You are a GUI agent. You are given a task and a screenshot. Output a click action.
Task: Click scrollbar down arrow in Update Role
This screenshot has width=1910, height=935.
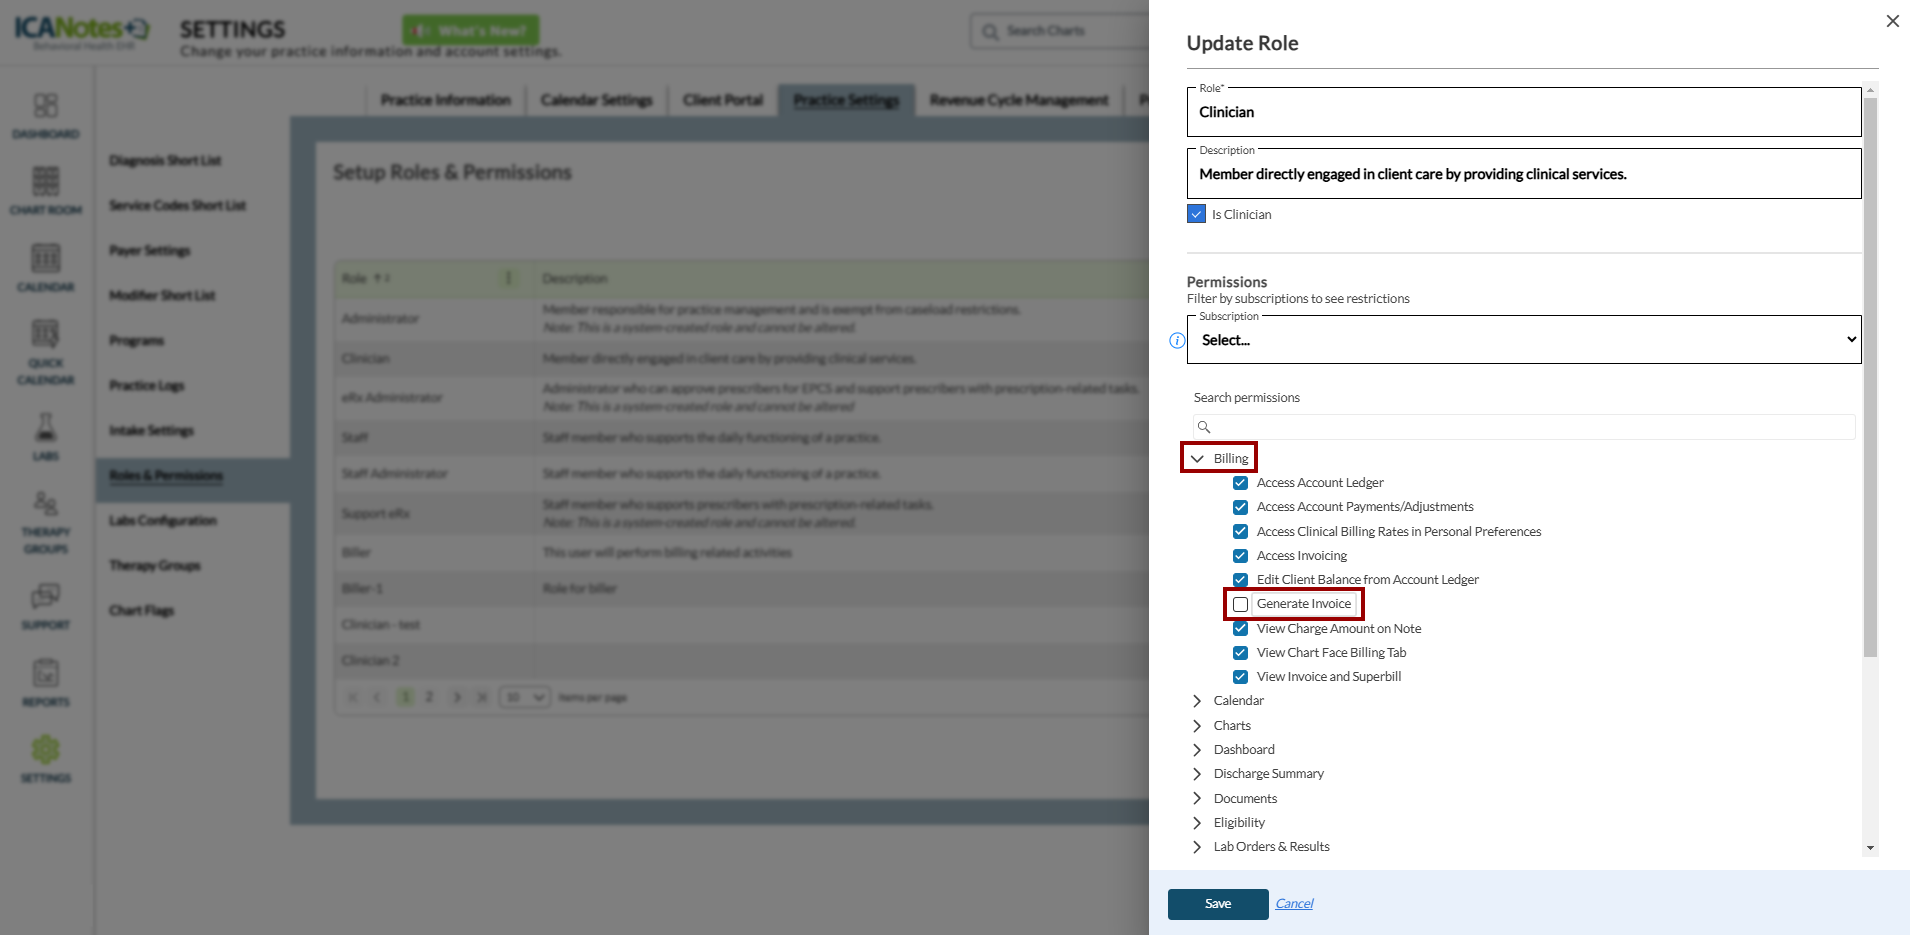pyautogui.click(x=1870, y=848)
